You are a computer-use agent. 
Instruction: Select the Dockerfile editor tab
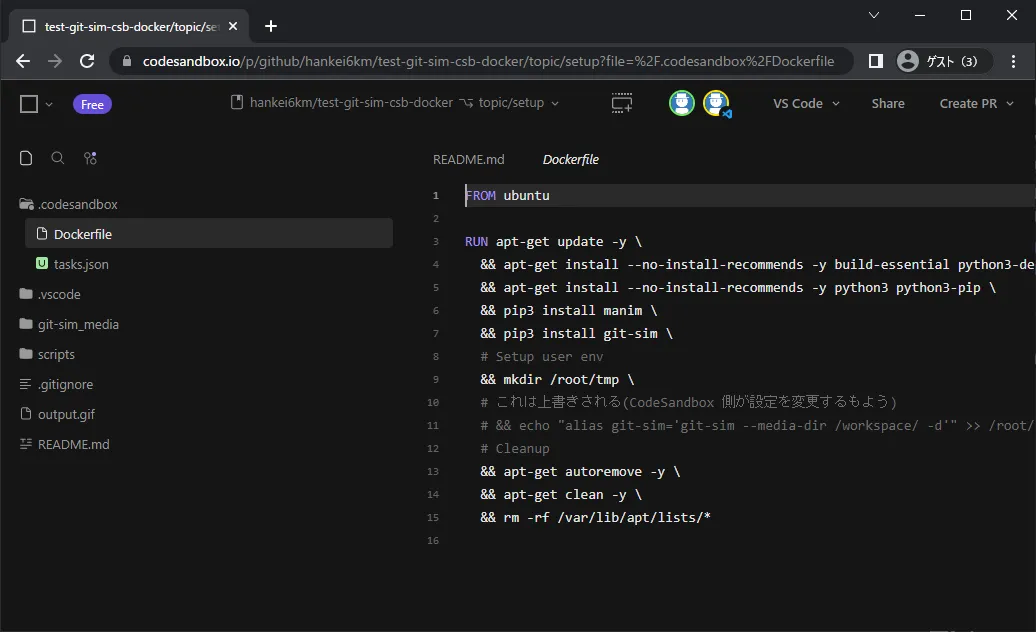coord(570,159)
